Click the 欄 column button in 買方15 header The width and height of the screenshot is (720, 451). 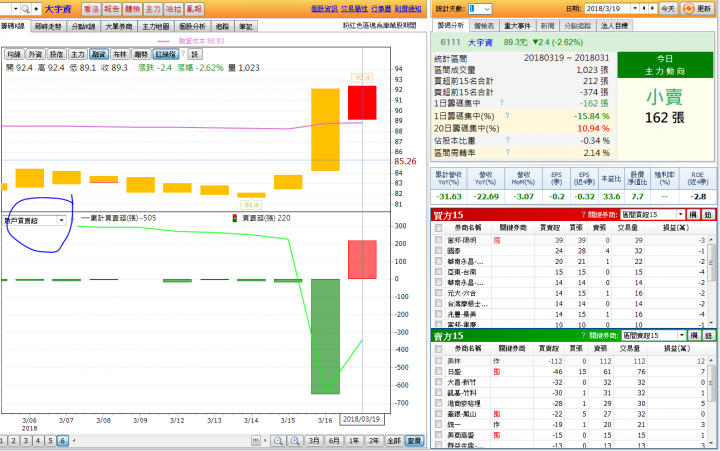click(693, 214)
